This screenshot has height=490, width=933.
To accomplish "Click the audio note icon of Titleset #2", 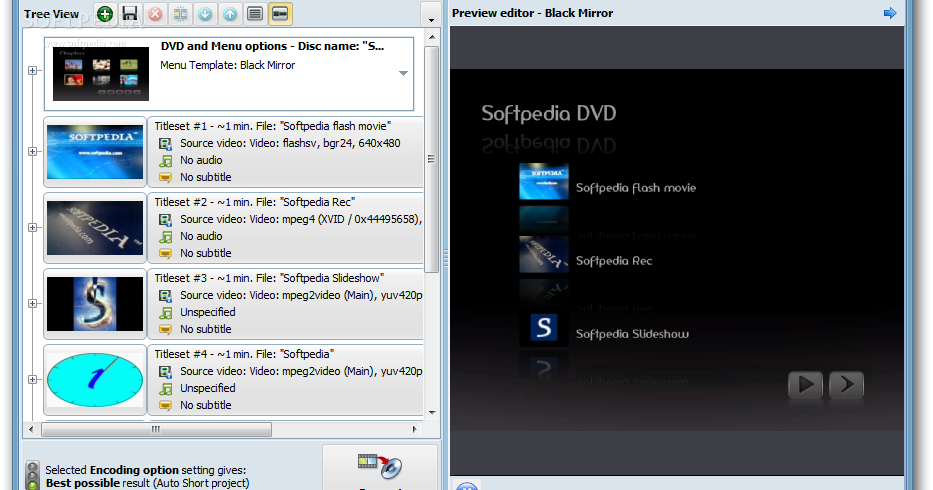I will point(165,236).
